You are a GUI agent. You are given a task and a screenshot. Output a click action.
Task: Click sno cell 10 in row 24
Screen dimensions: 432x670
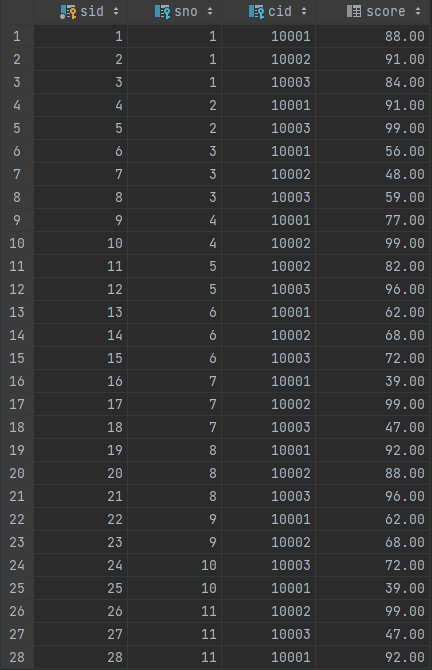[174, 565]
